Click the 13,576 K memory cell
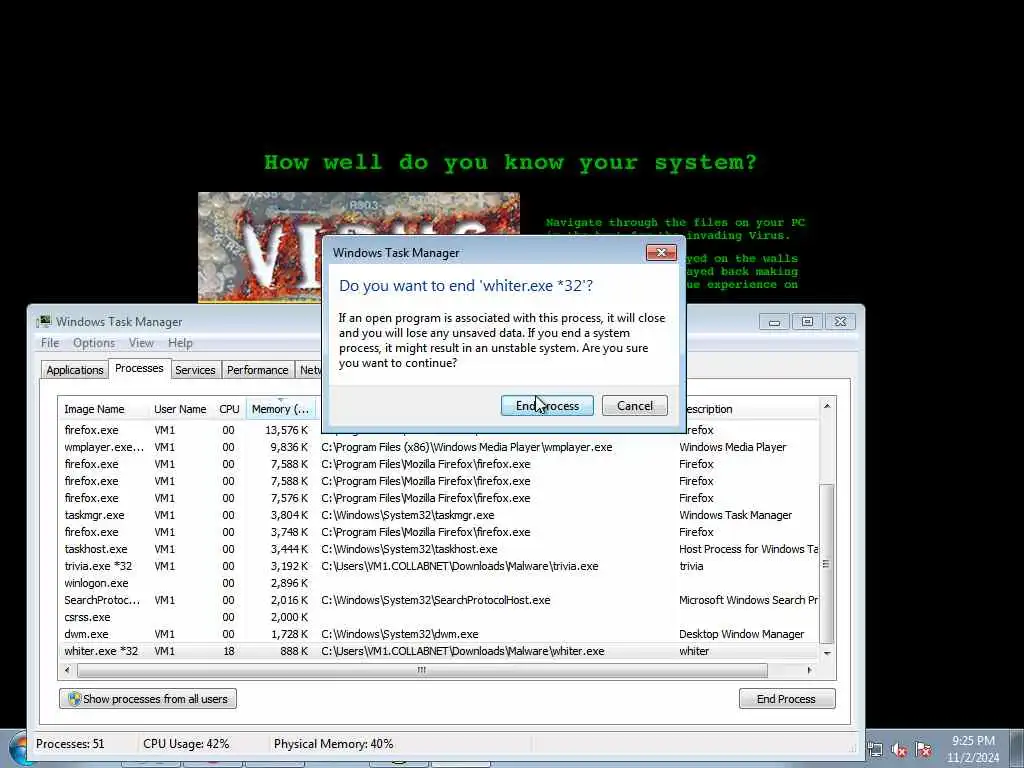The image size is (1024, 768). (286, 430)
